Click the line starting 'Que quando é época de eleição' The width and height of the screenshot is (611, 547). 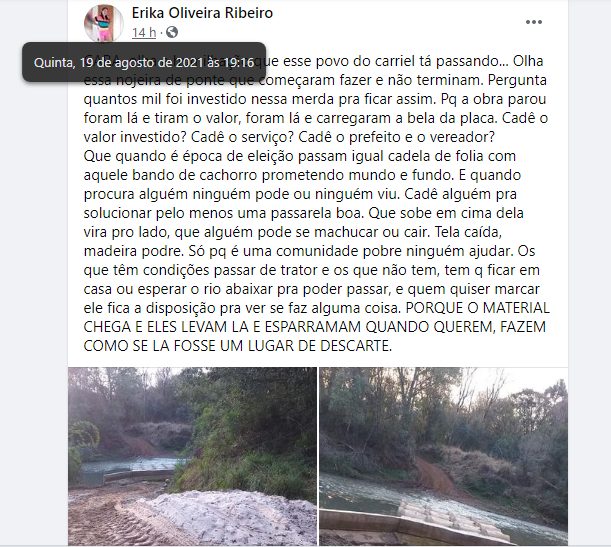pos(300,156)
